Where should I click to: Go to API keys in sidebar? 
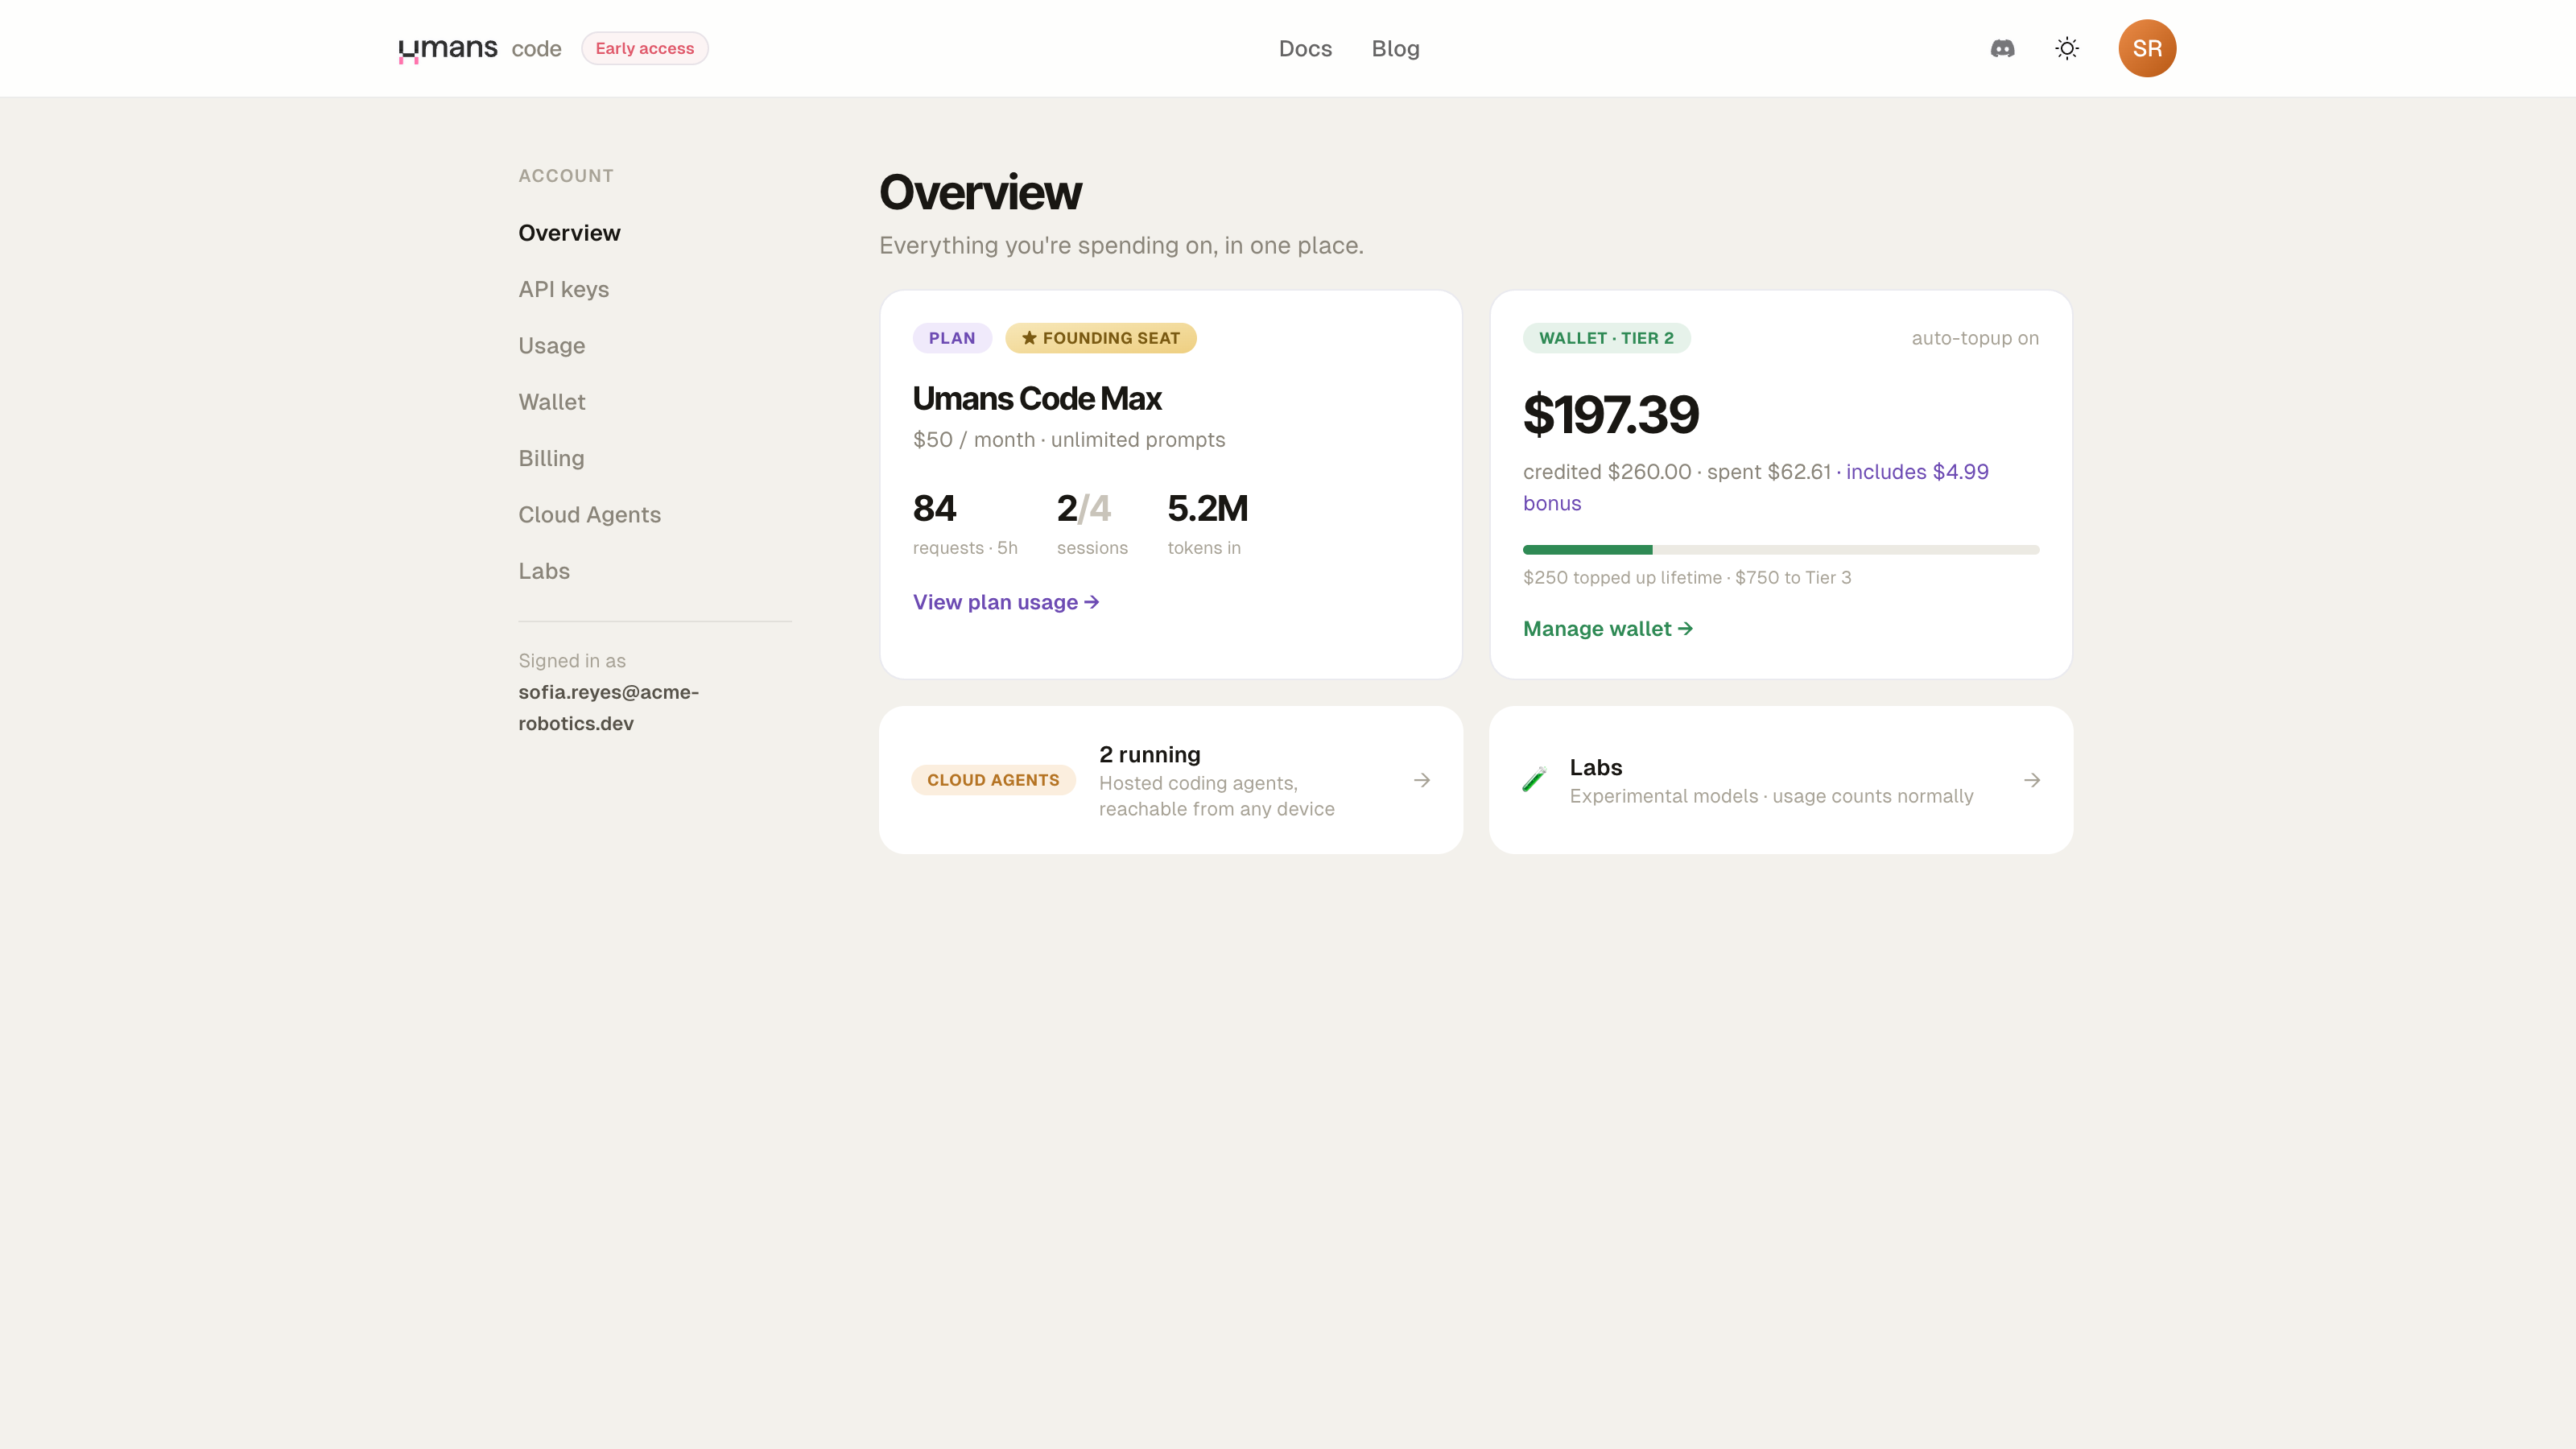563,289
